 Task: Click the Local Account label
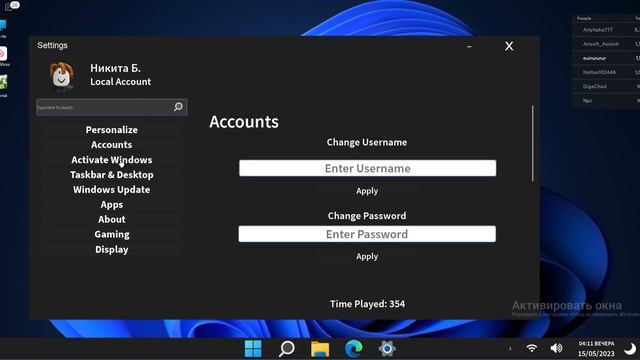pyautogui.click(x=120, y=82)
